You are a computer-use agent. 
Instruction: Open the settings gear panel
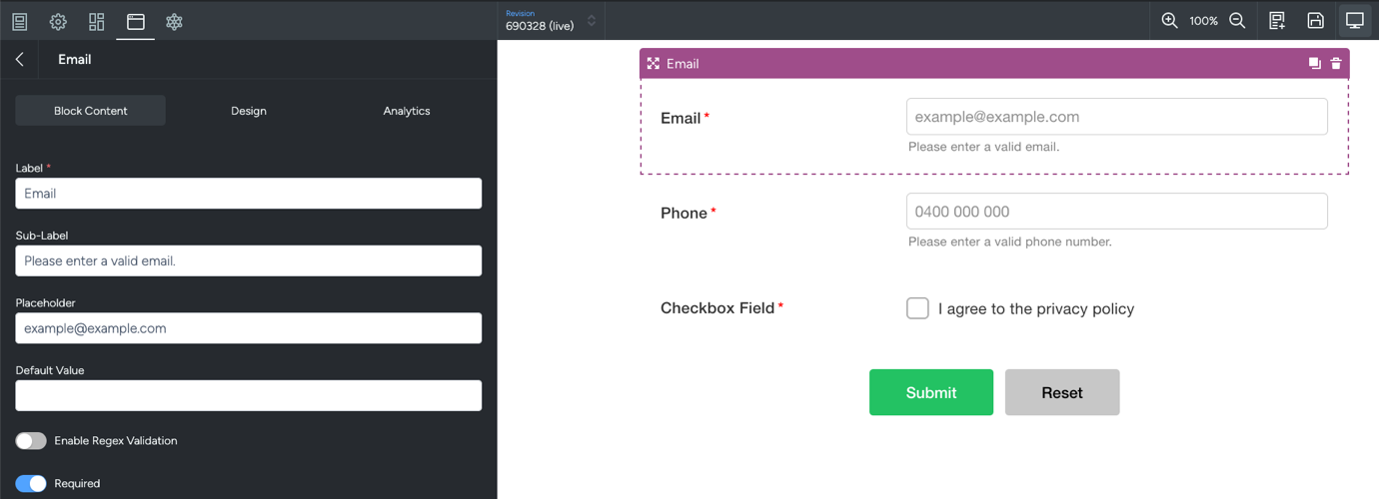(58, 21)
